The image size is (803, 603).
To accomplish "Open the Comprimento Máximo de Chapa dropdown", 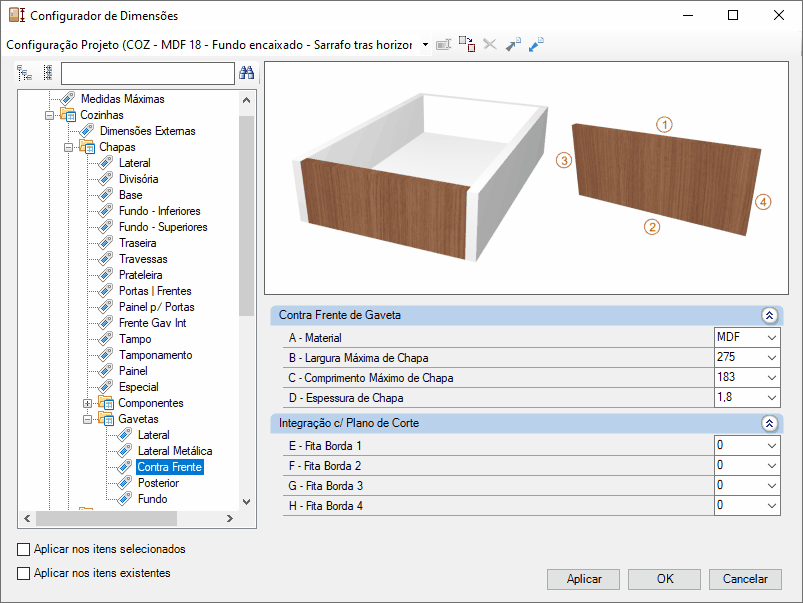I will [x=772, y=378].
